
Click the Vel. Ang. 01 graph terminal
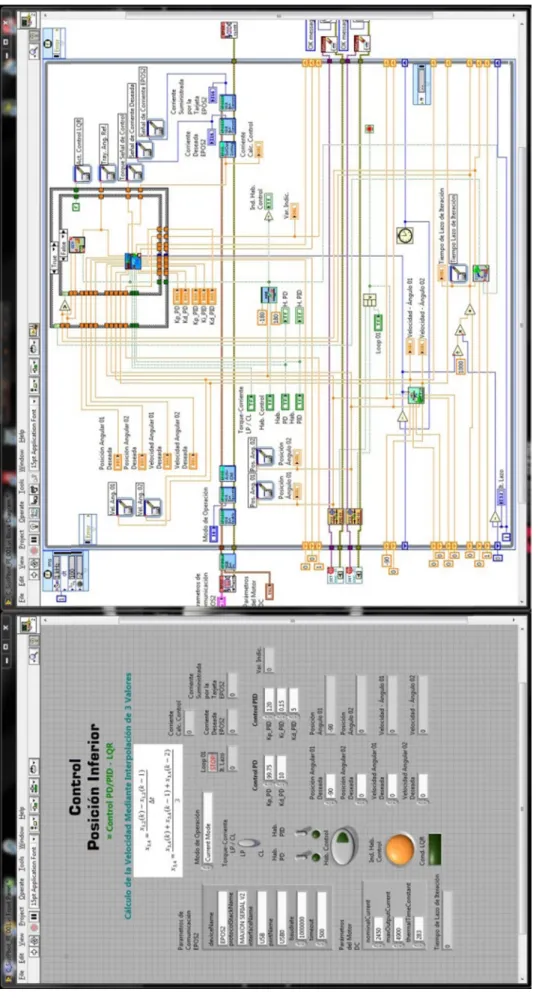[125, 507]
